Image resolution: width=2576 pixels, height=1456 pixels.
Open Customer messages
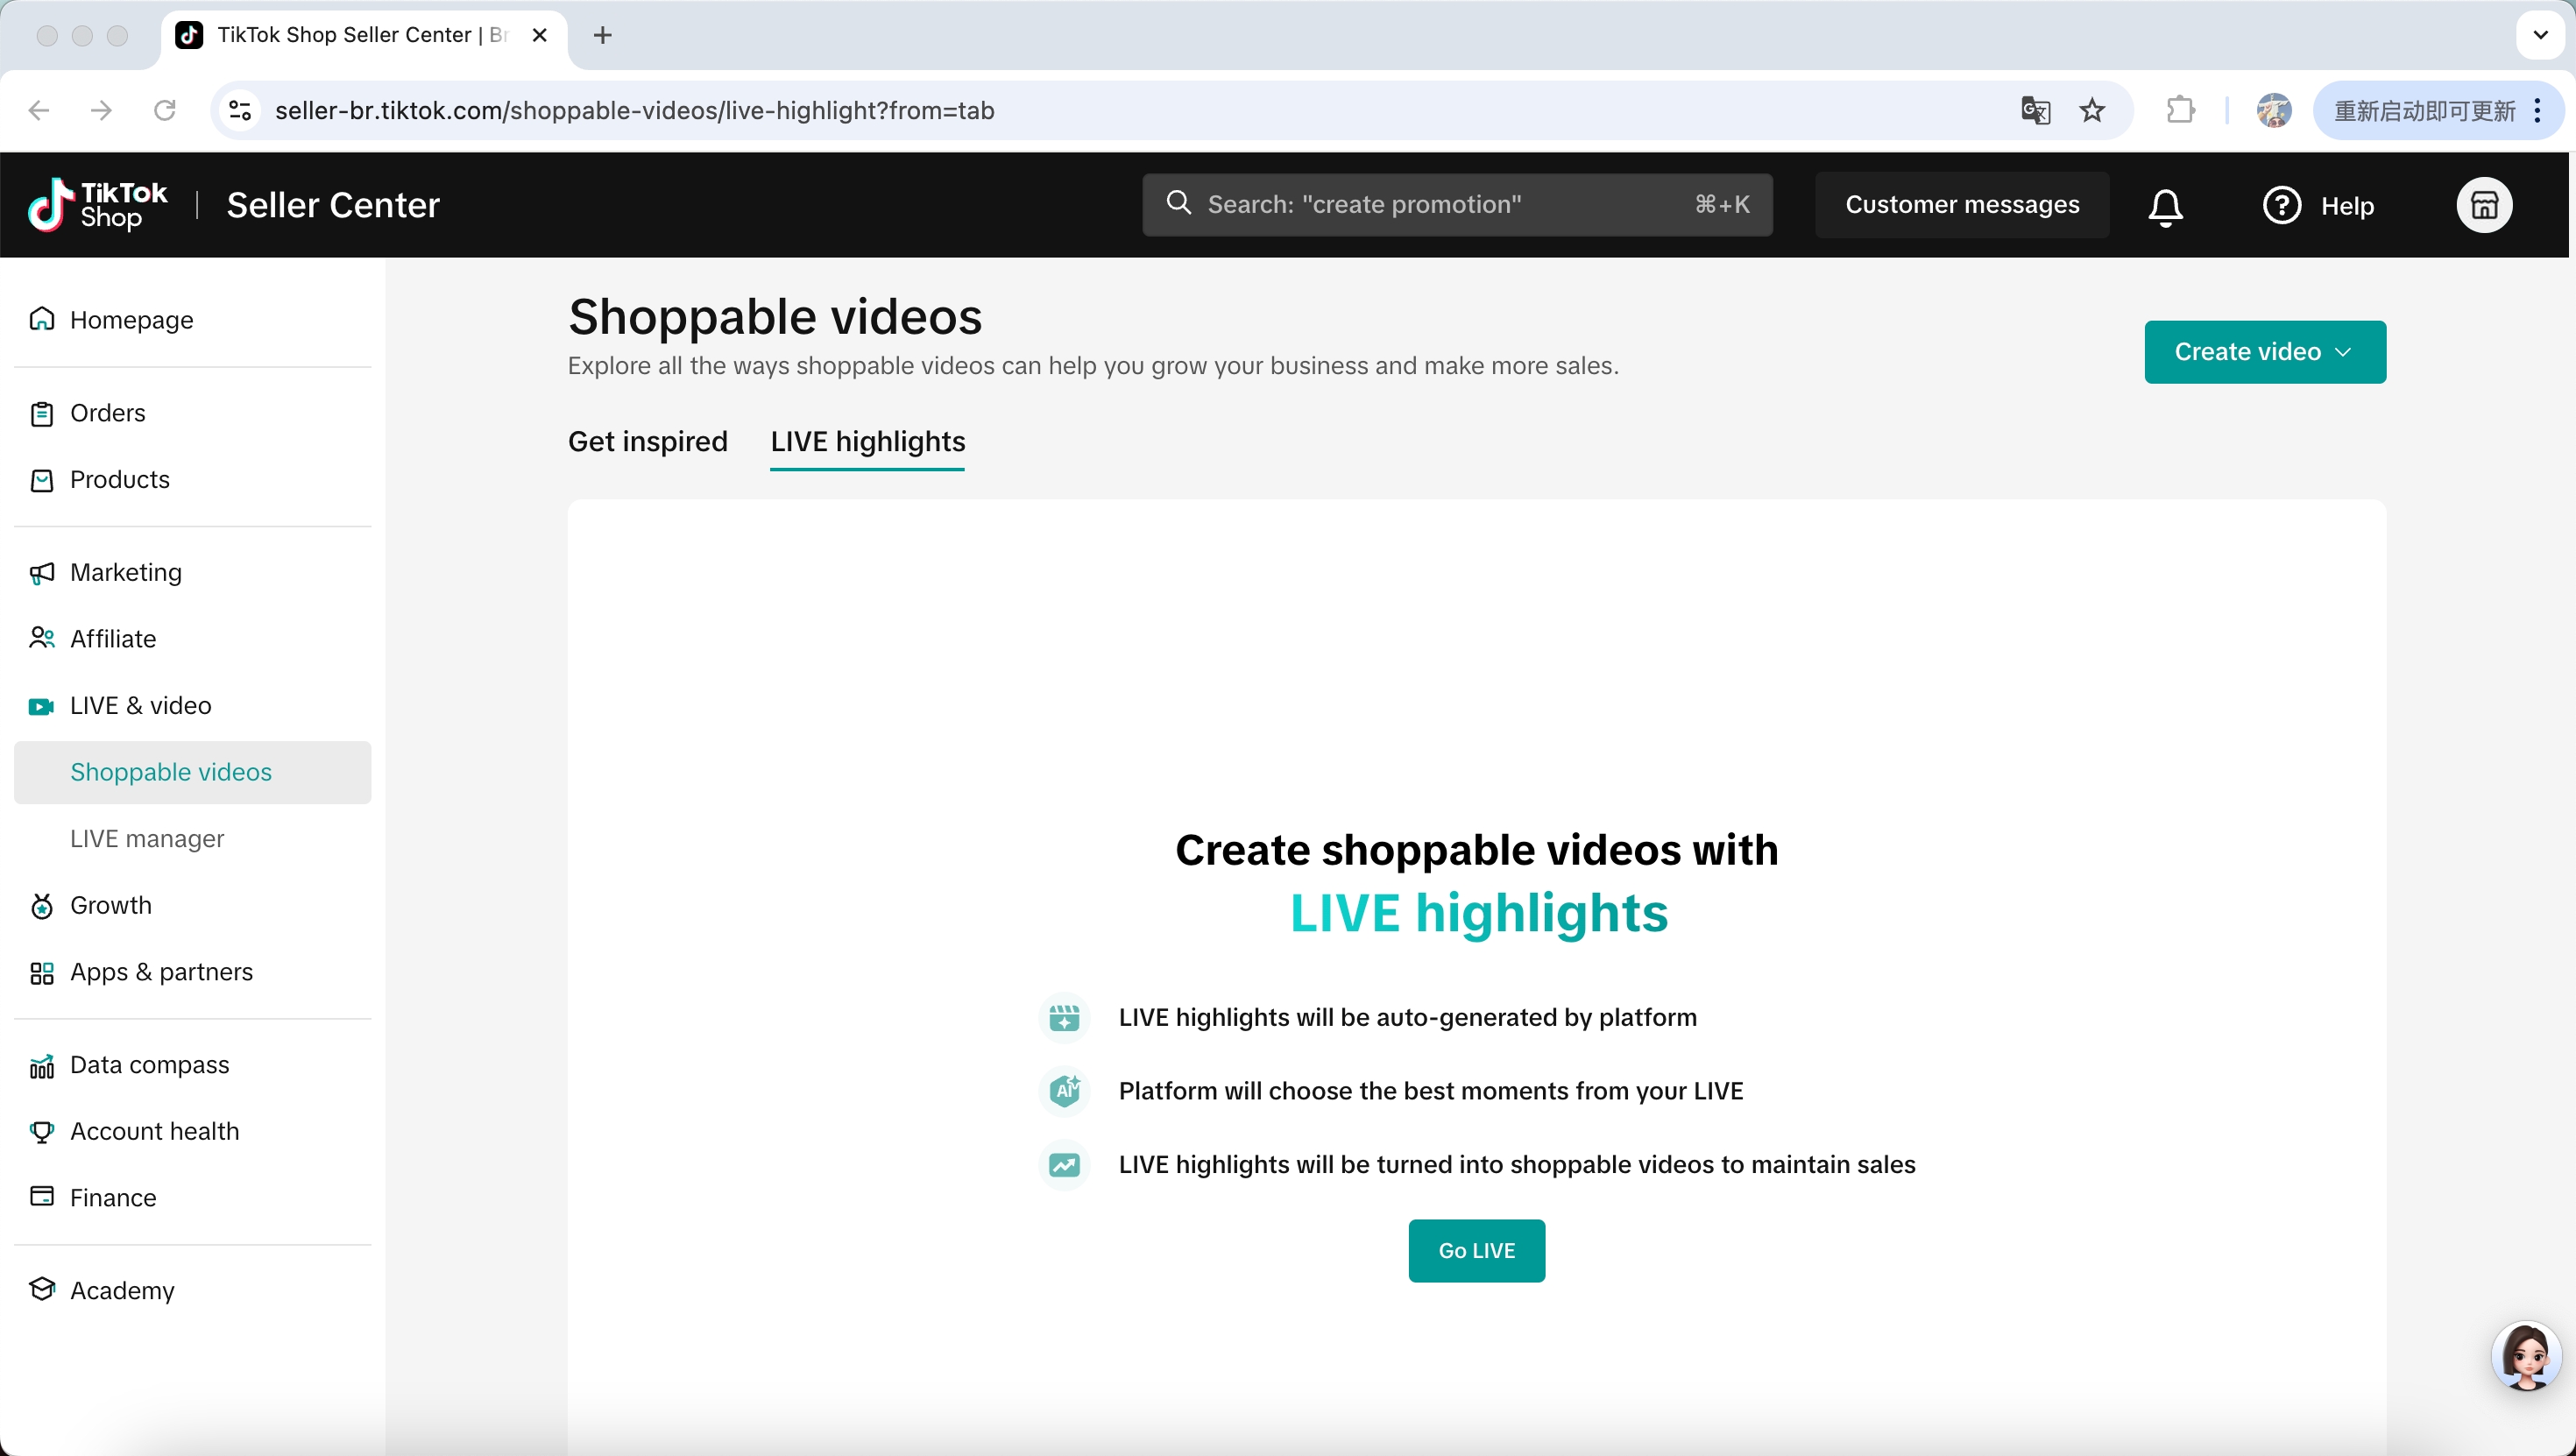[x=1962, y=205]
